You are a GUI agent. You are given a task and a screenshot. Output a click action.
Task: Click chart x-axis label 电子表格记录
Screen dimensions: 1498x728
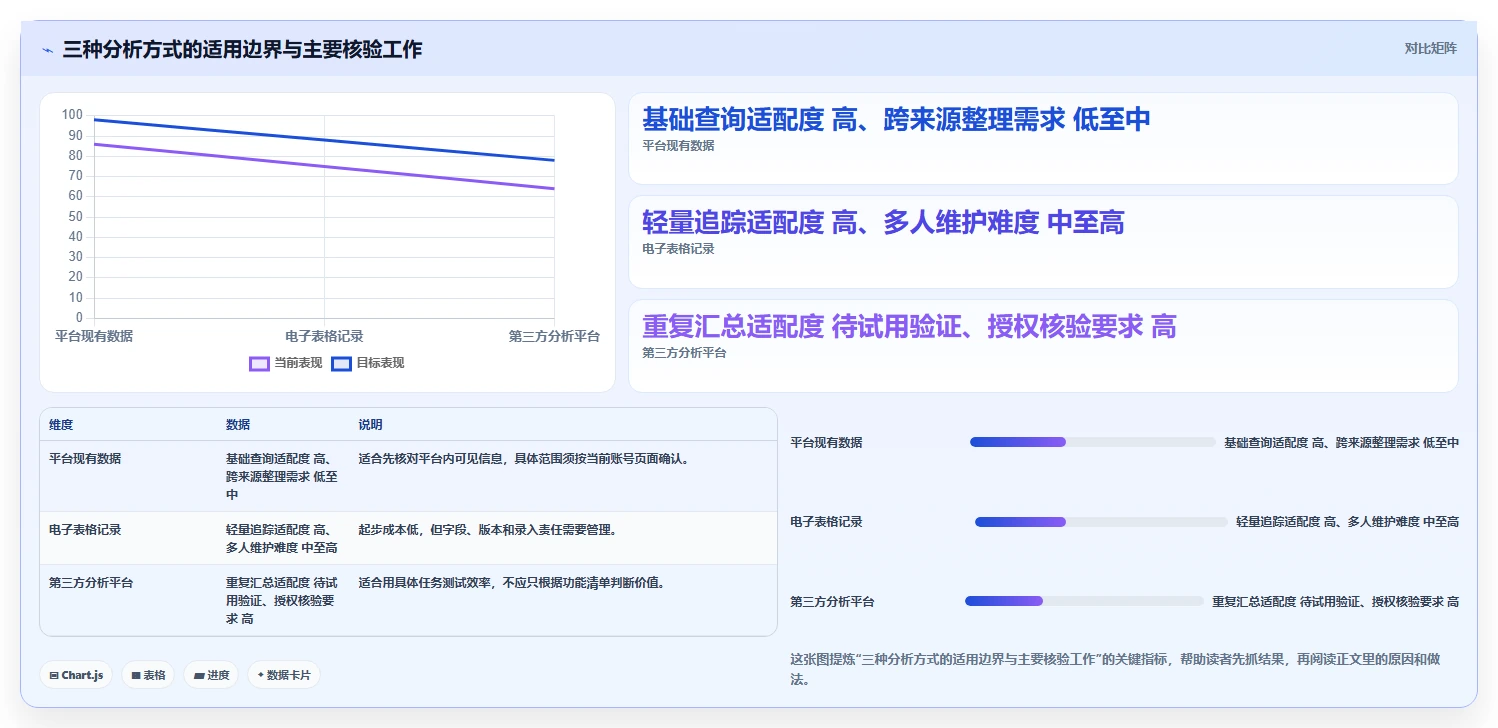[324, 336]
